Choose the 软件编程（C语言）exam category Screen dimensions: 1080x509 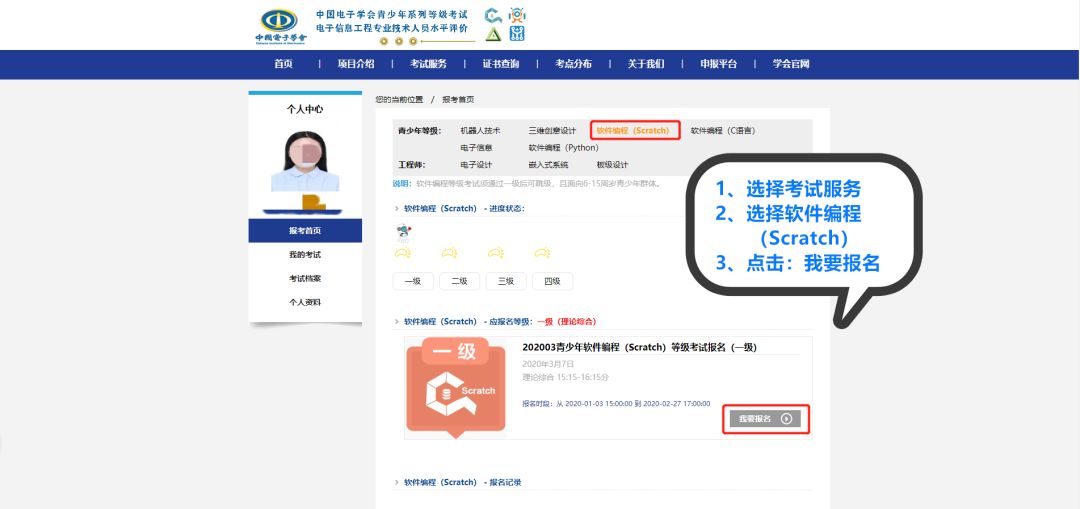[x=723, y=130]
